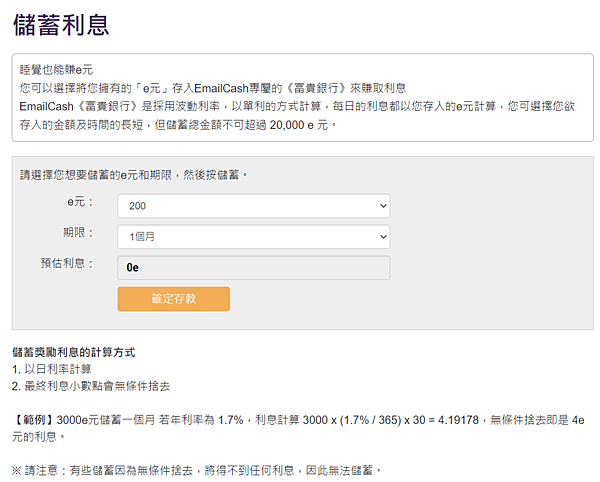Click the 儲蓄獎勵利息的計算方式 bold heading

click(73, 352)
